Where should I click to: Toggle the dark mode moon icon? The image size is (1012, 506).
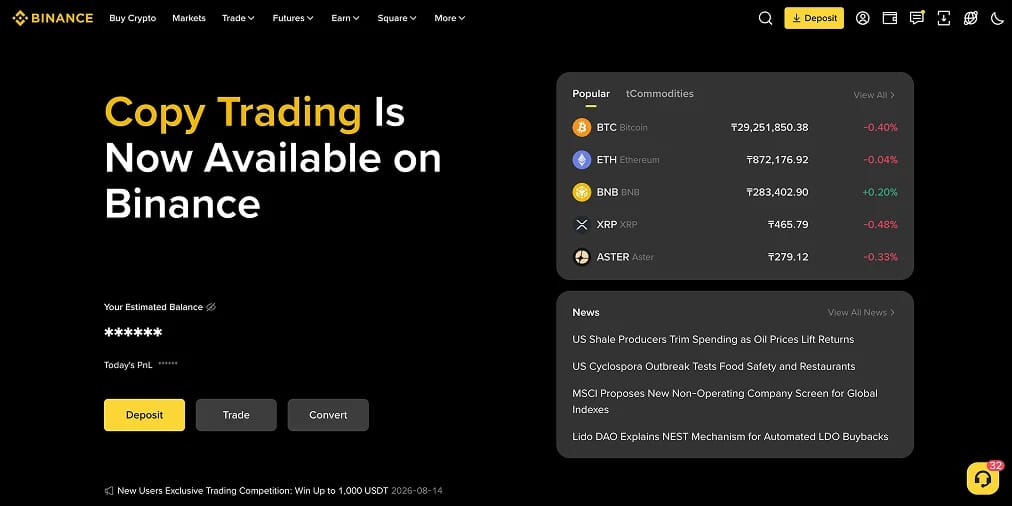tap(997, 18)
